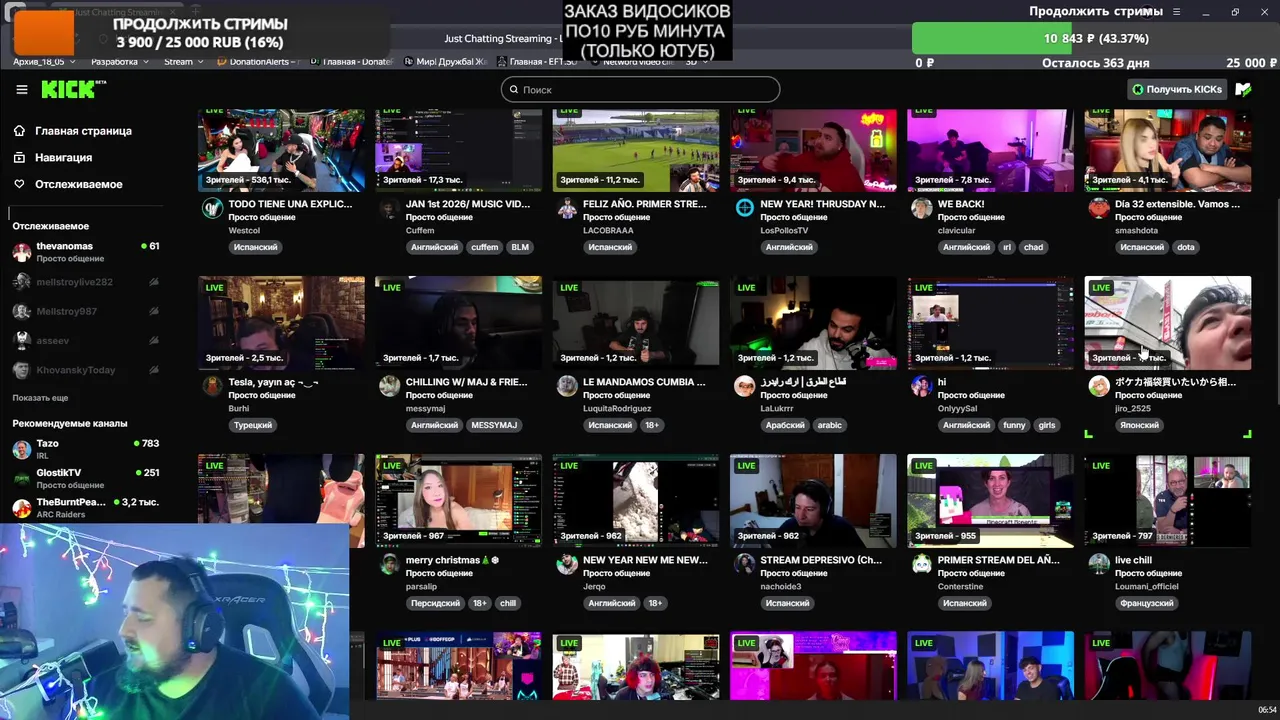Click LACOBRAAA streamer avatar
1280x720 pixels.
click(567, 208)
